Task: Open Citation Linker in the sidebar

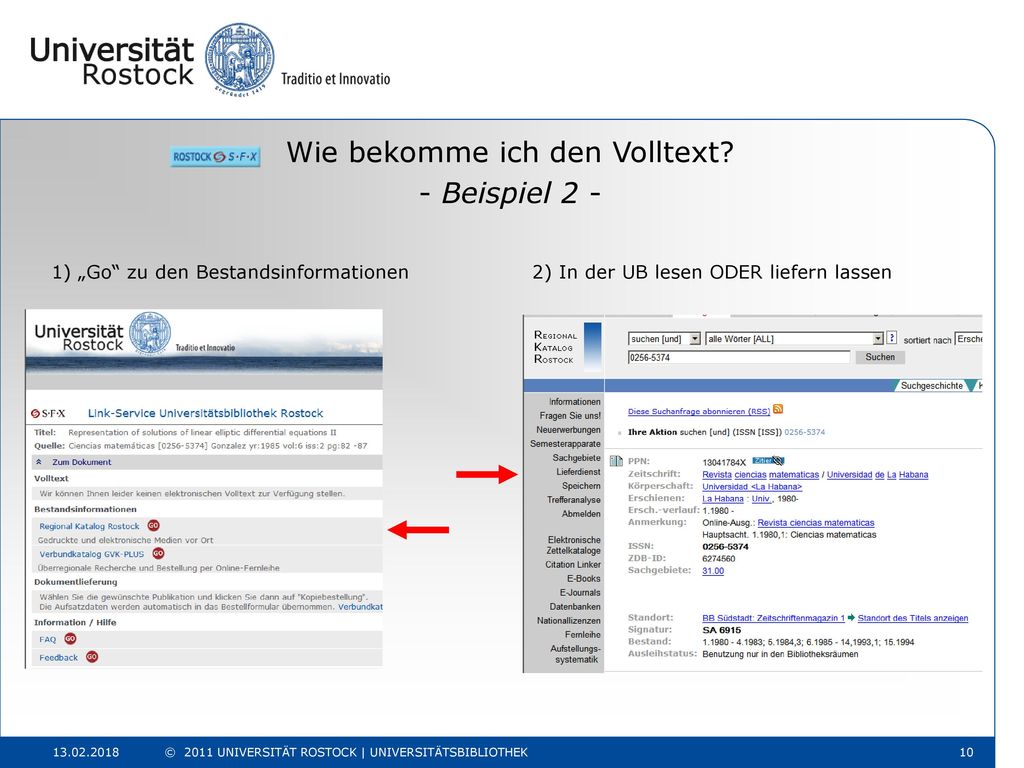Action: (573, 564)
